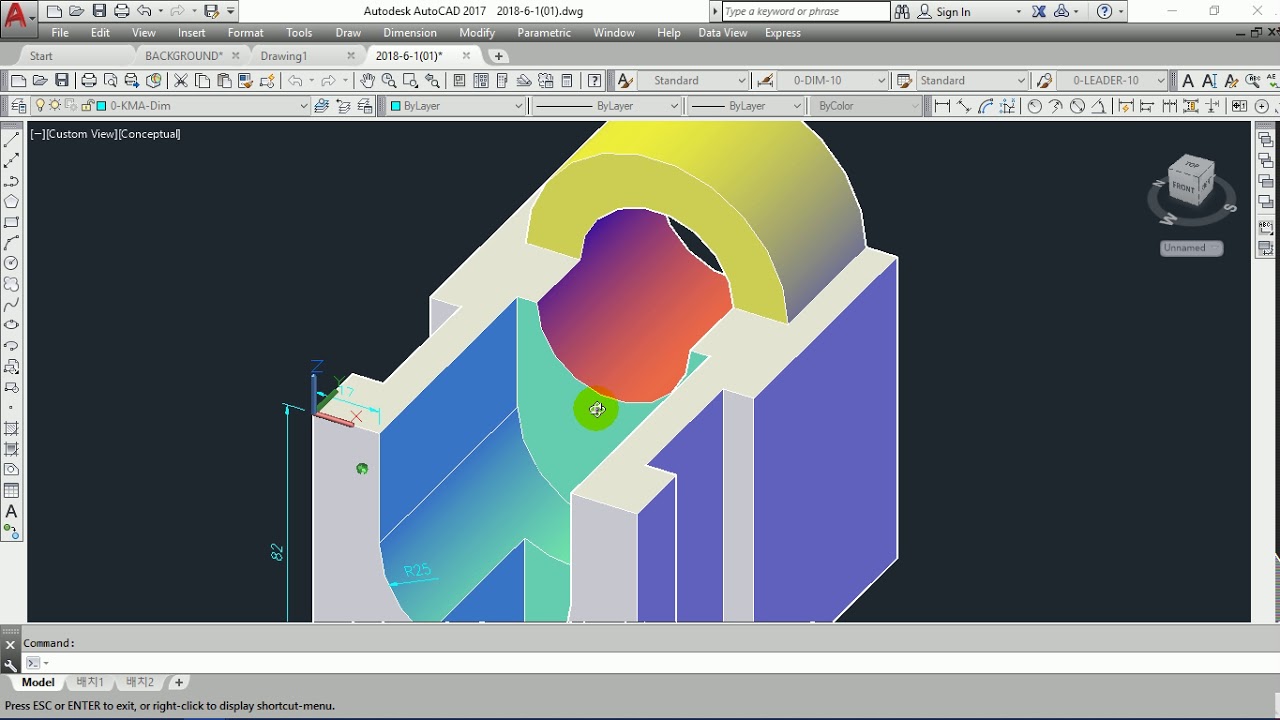Viewport: 1280px width, 720px height.
Task: Select the Radius dimension tool
Action: point(1034,105)
